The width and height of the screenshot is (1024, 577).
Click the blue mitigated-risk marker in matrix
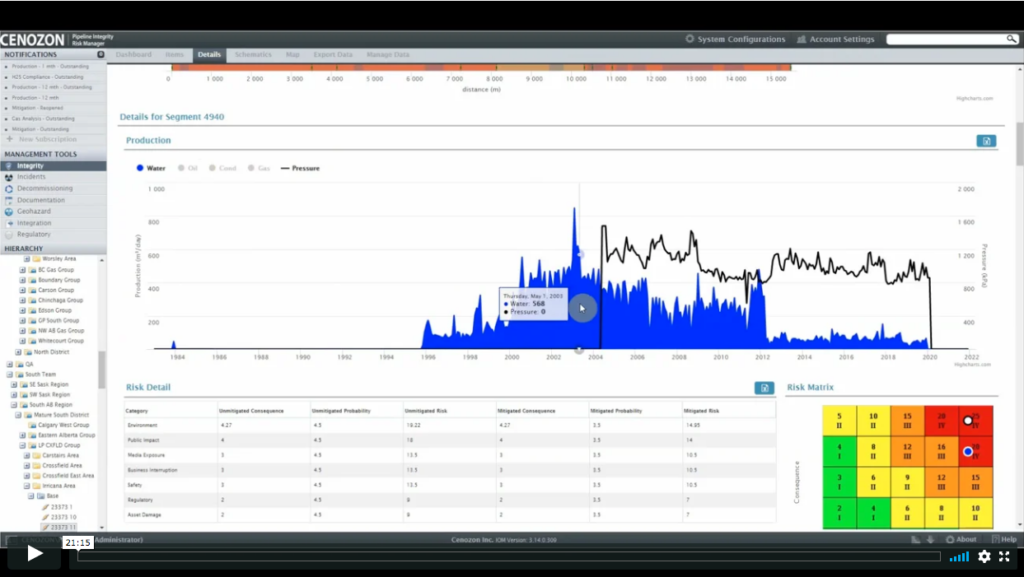click(x=968, y=452)
